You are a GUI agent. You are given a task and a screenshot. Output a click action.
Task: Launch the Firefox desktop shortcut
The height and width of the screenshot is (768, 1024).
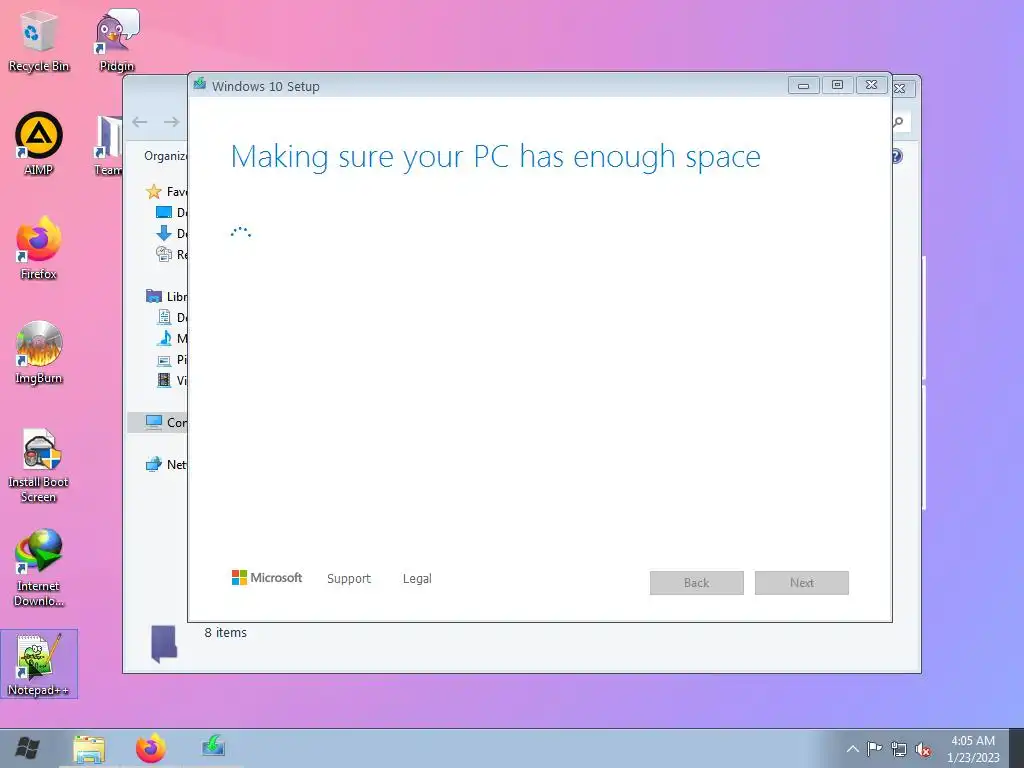point(38,248)
